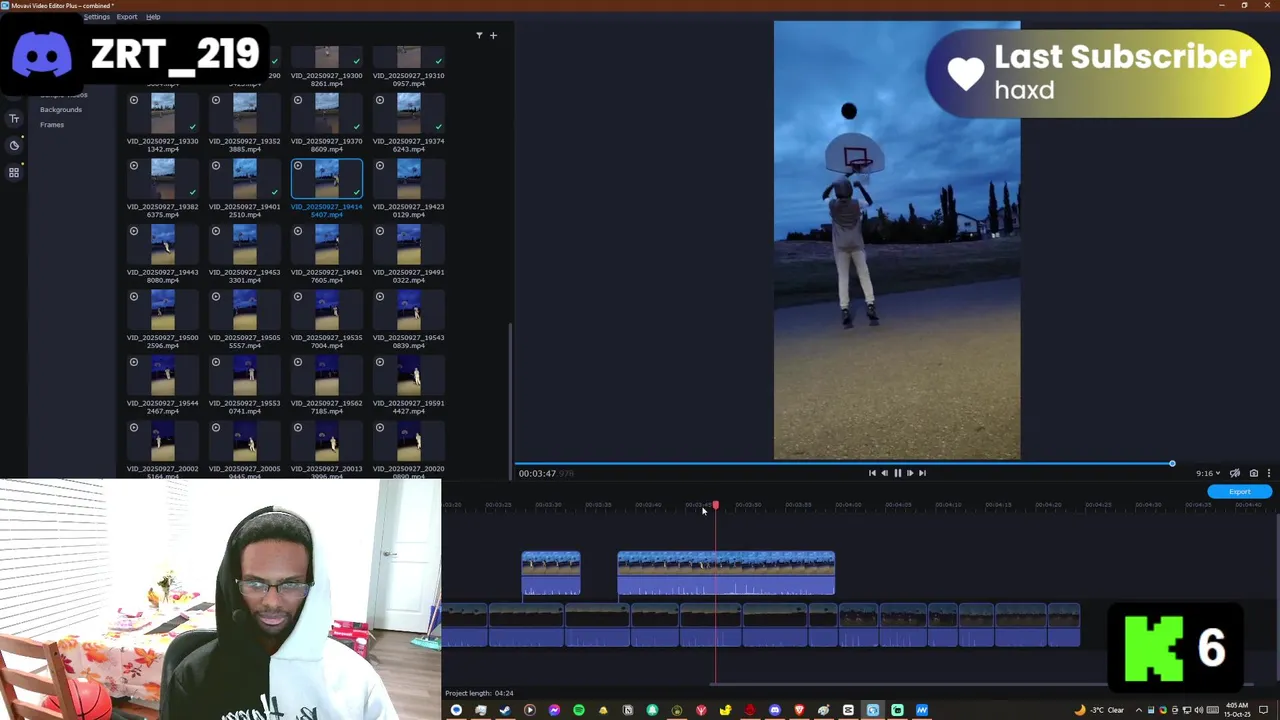The width and height of the screenshot is (1280, 720).
Task: Open the taskbar weather widget showing Clear
Action: coord(1099,711)
